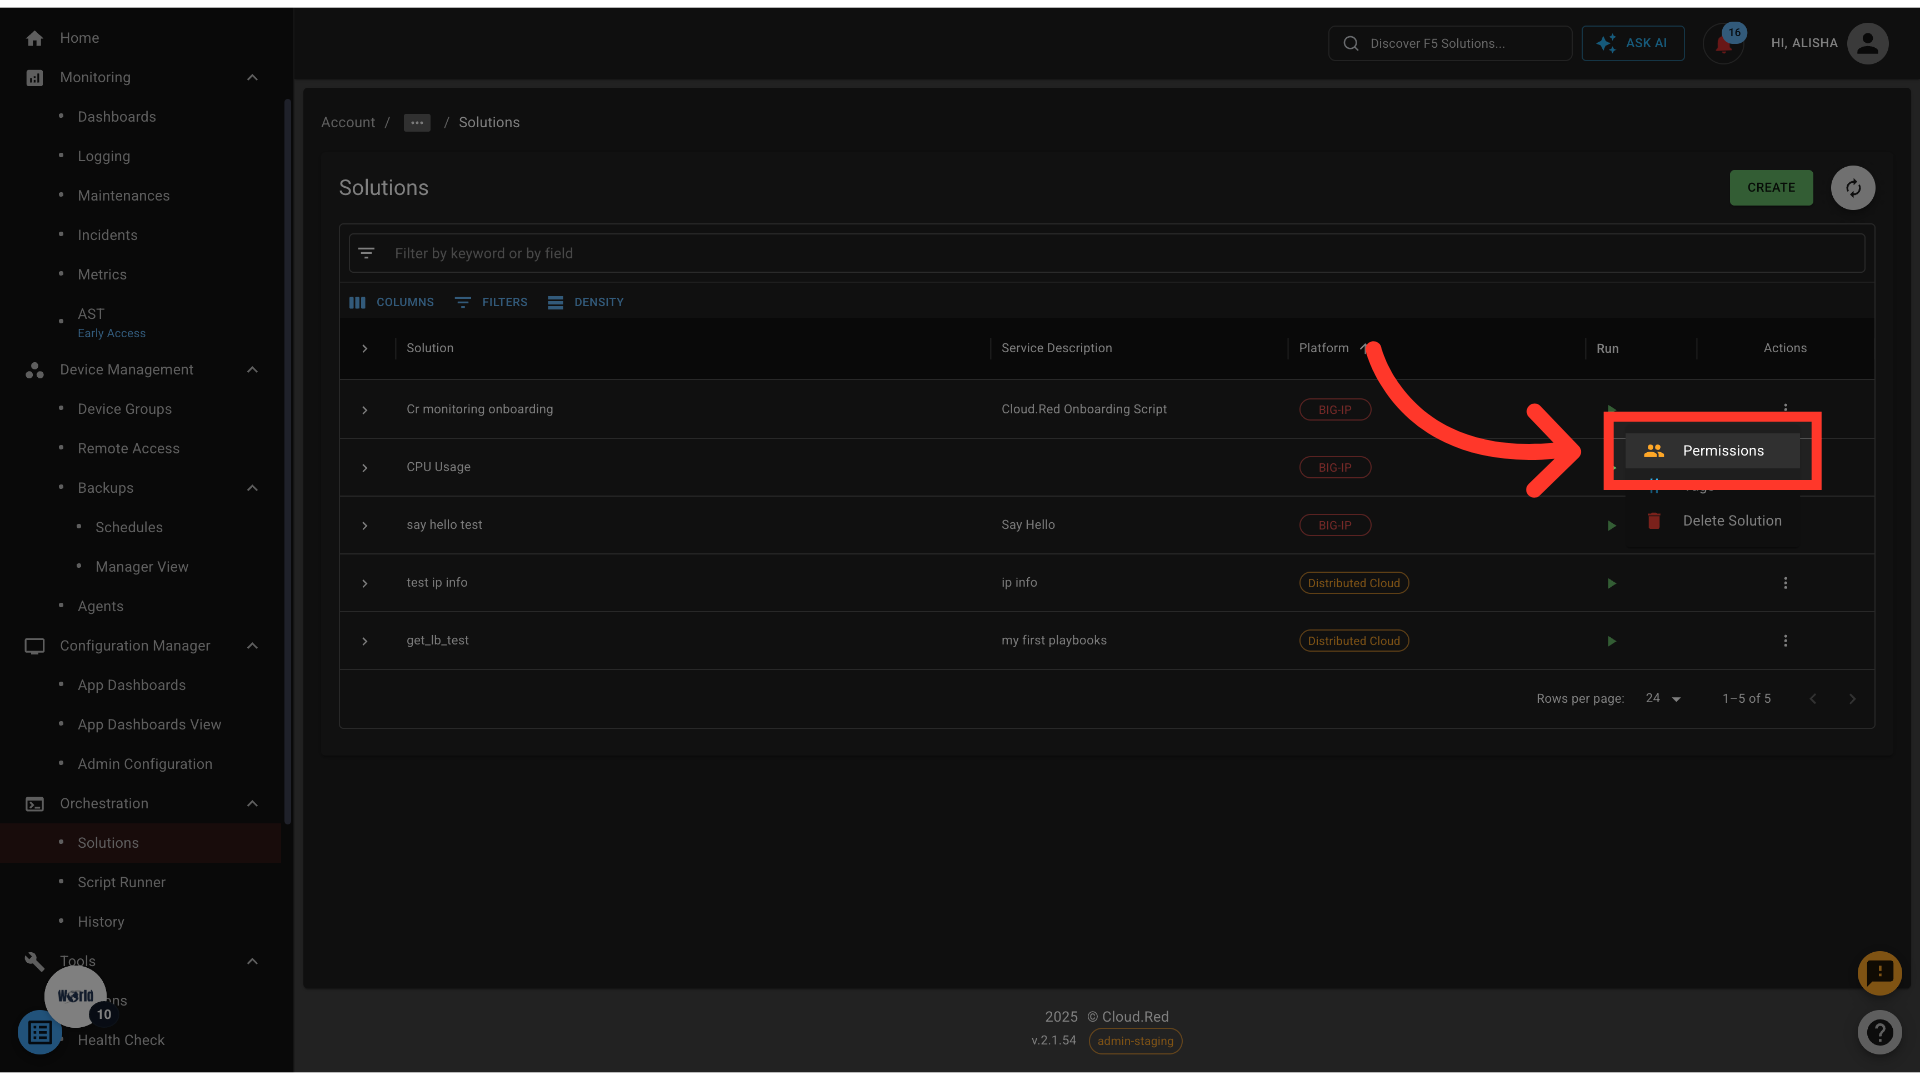Viewport: 1920px width, 1080px height.
Task: Open the help question mark icon
Action: tap(1879, 1032)
